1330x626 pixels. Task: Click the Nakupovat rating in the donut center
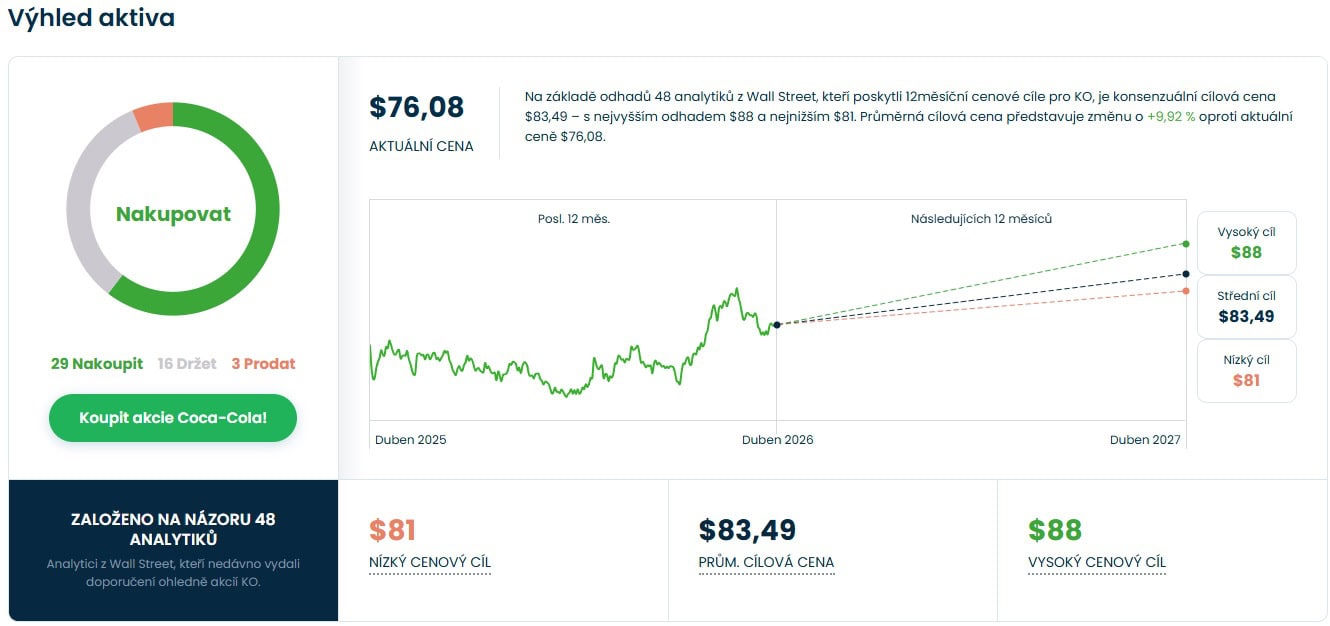click(173, 214)
